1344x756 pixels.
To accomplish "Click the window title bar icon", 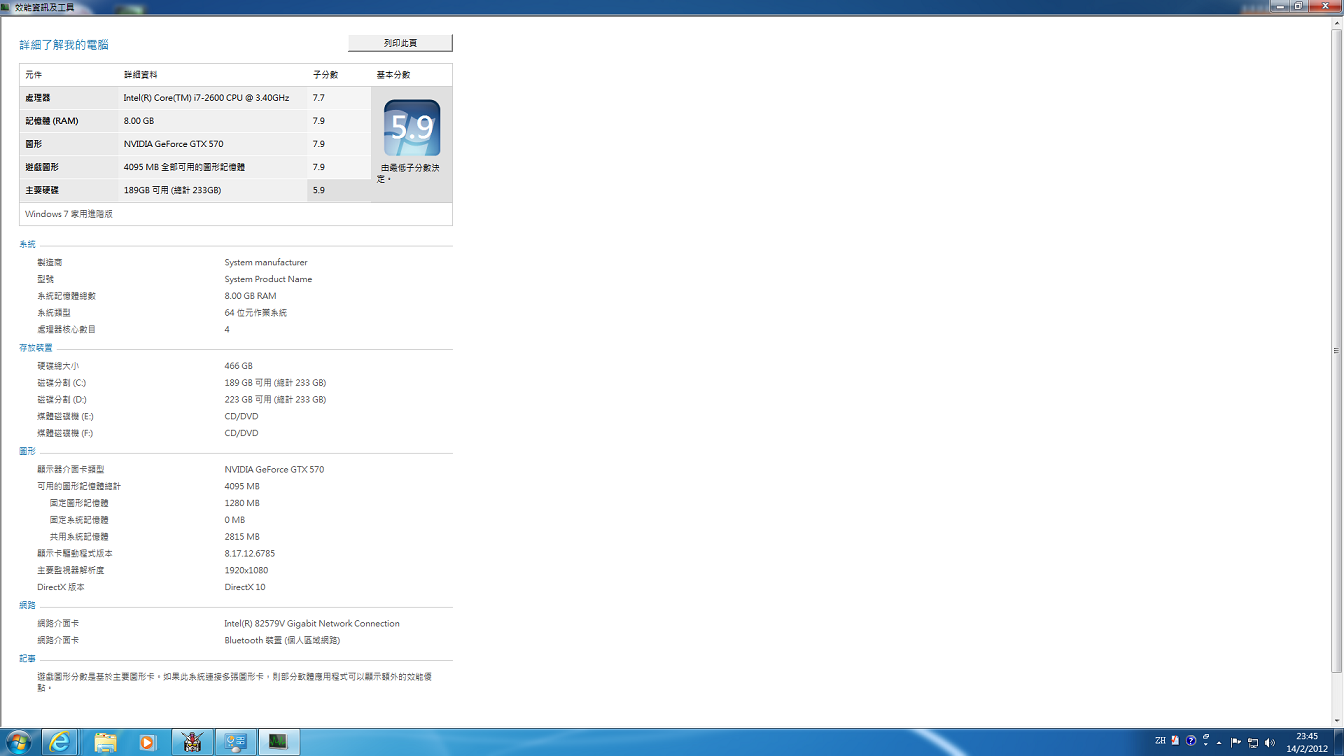I will [6, 7].
